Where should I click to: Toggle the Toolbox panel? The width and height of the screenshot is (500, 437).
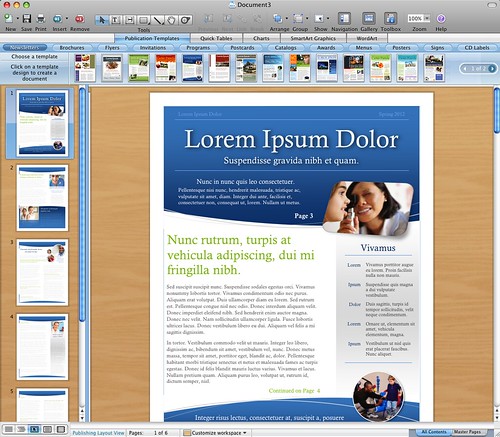click(390, 18)
